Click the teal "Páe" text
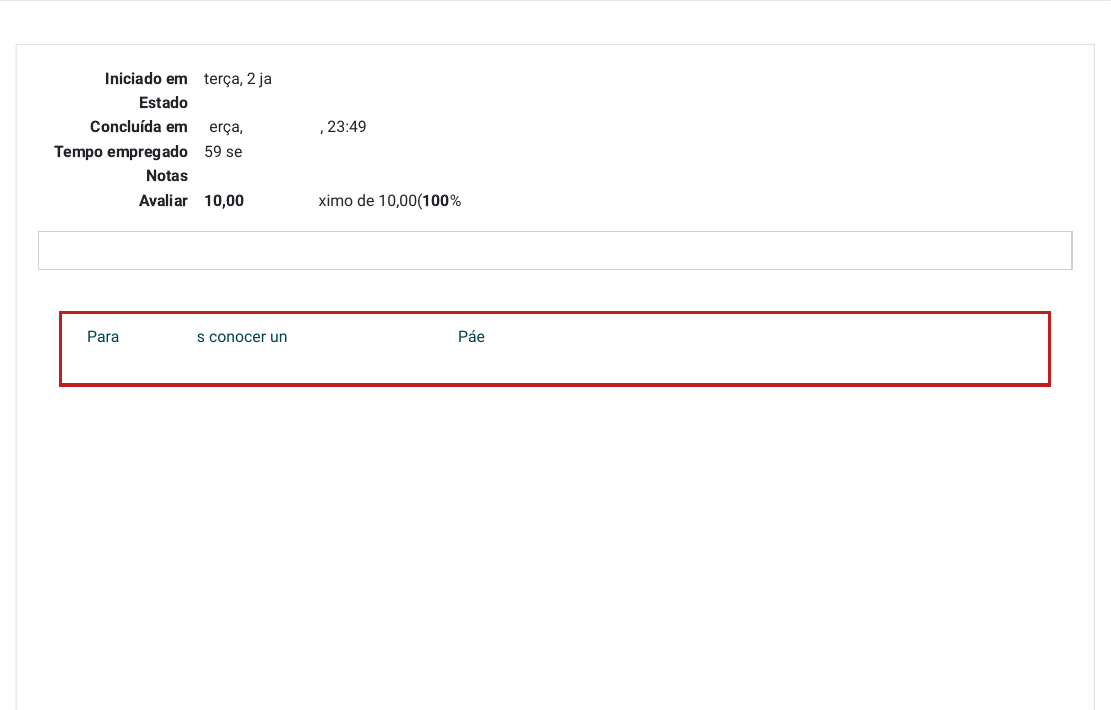Image resolution: width=1111 pixels, height=710 pixels. 471,337
